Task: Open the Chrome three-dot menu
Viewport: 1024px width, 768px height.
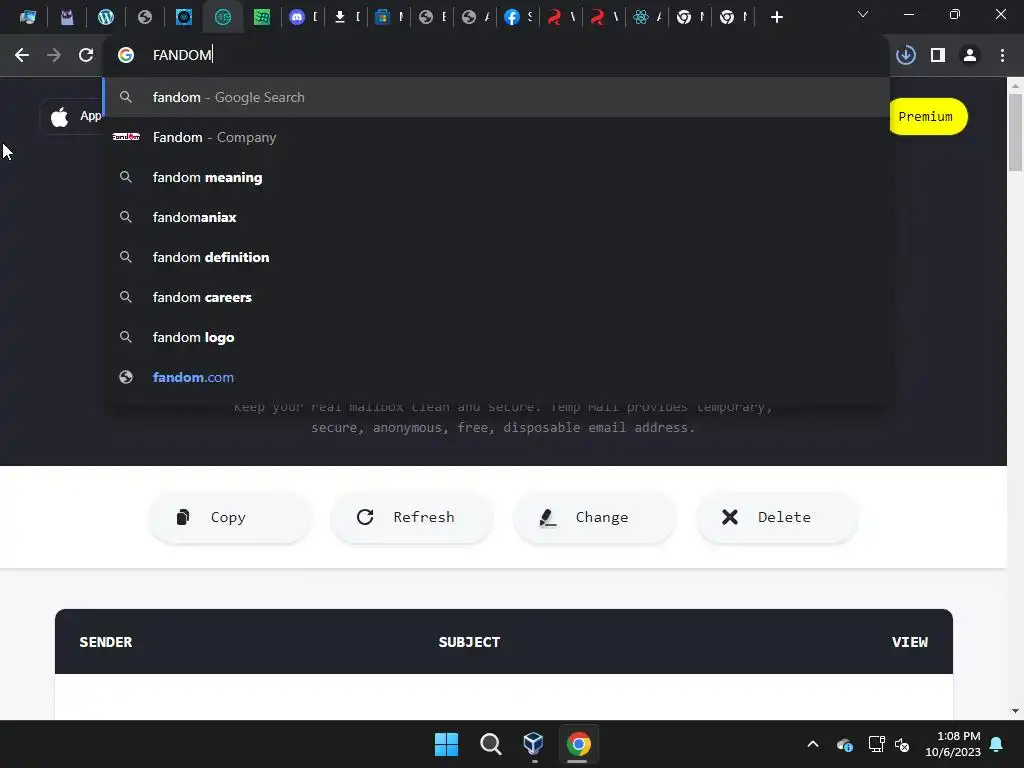Action: coord(1002,55)
